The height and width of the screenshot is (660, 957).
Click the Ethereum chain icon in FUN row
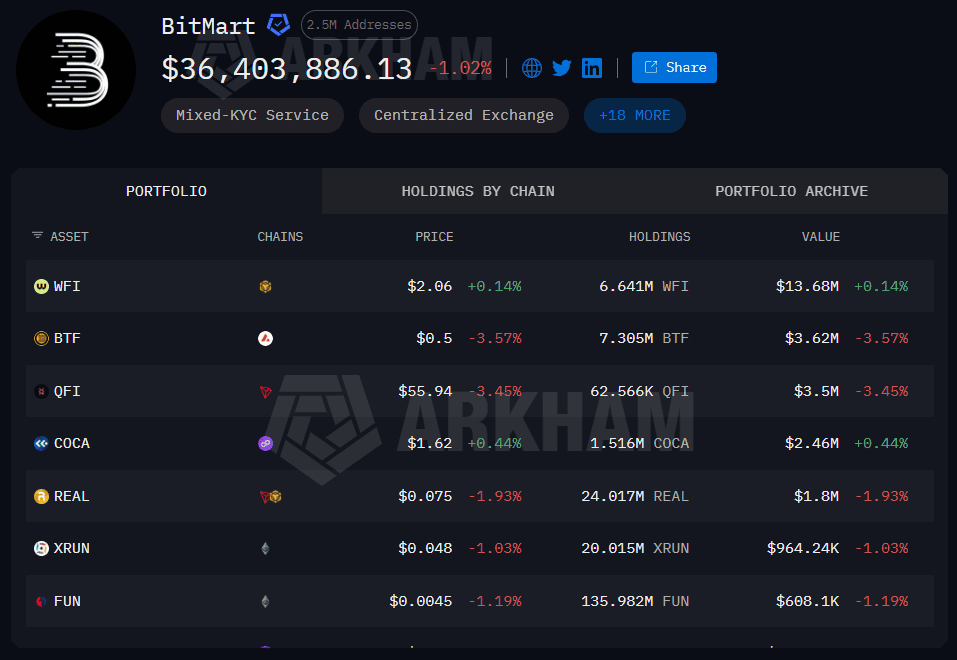coord(265,601)
